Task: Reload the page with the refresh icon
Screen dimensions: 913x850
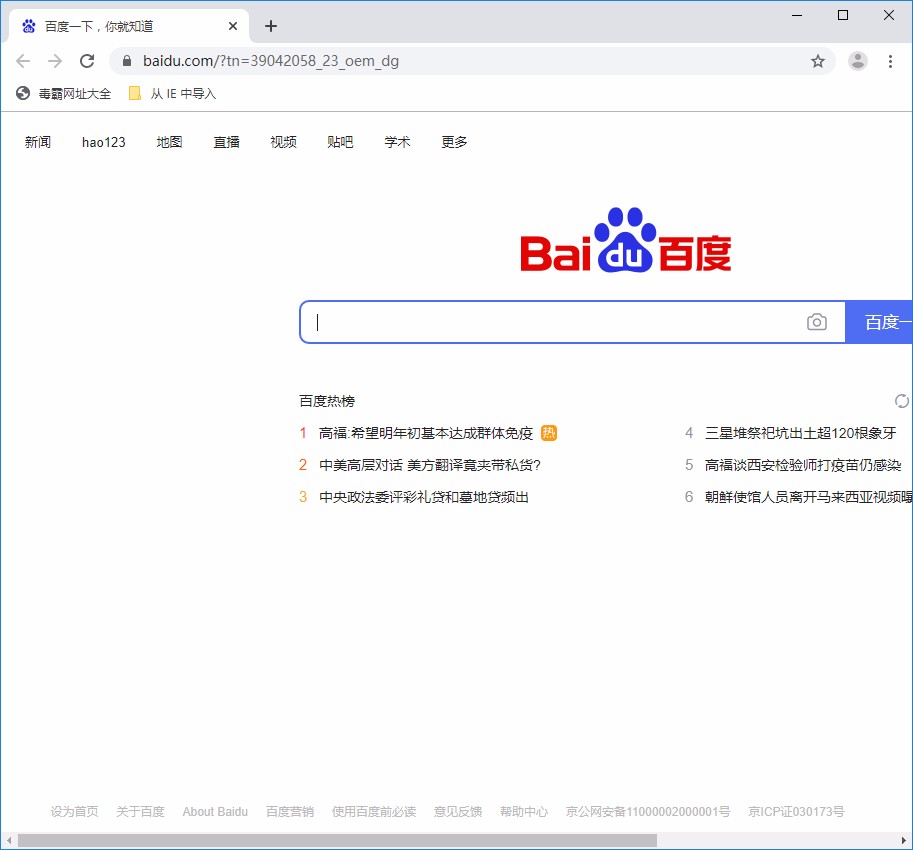Action: (x=87, y=60)
